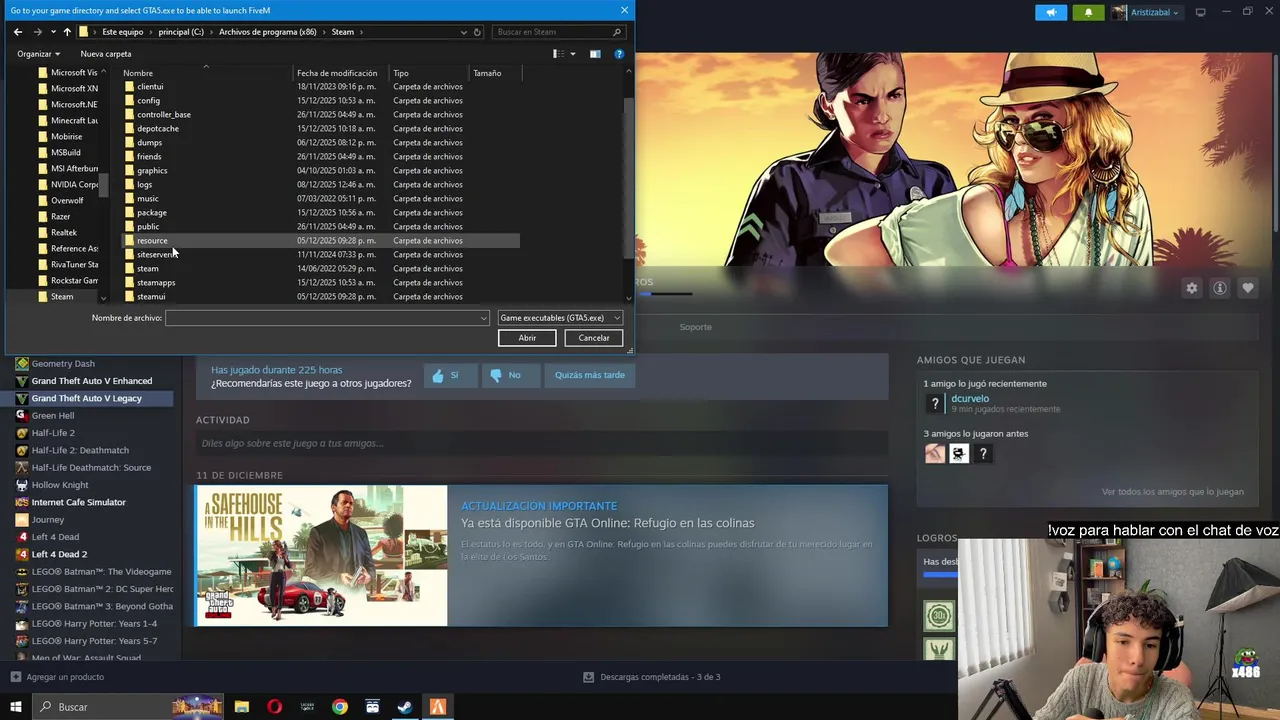Click the Abrir button
The height and width of the screenshot is (720, 1280).
(x=527, y=338)
